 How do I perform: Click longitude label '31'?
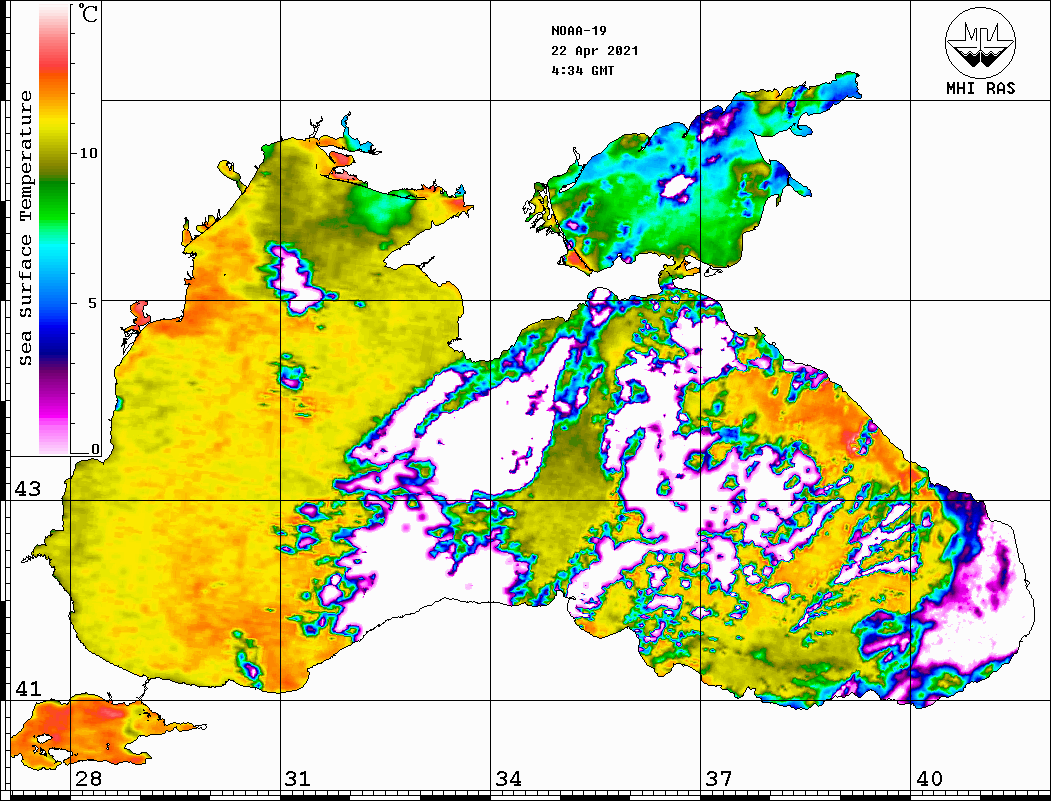[x=298, y=779]
